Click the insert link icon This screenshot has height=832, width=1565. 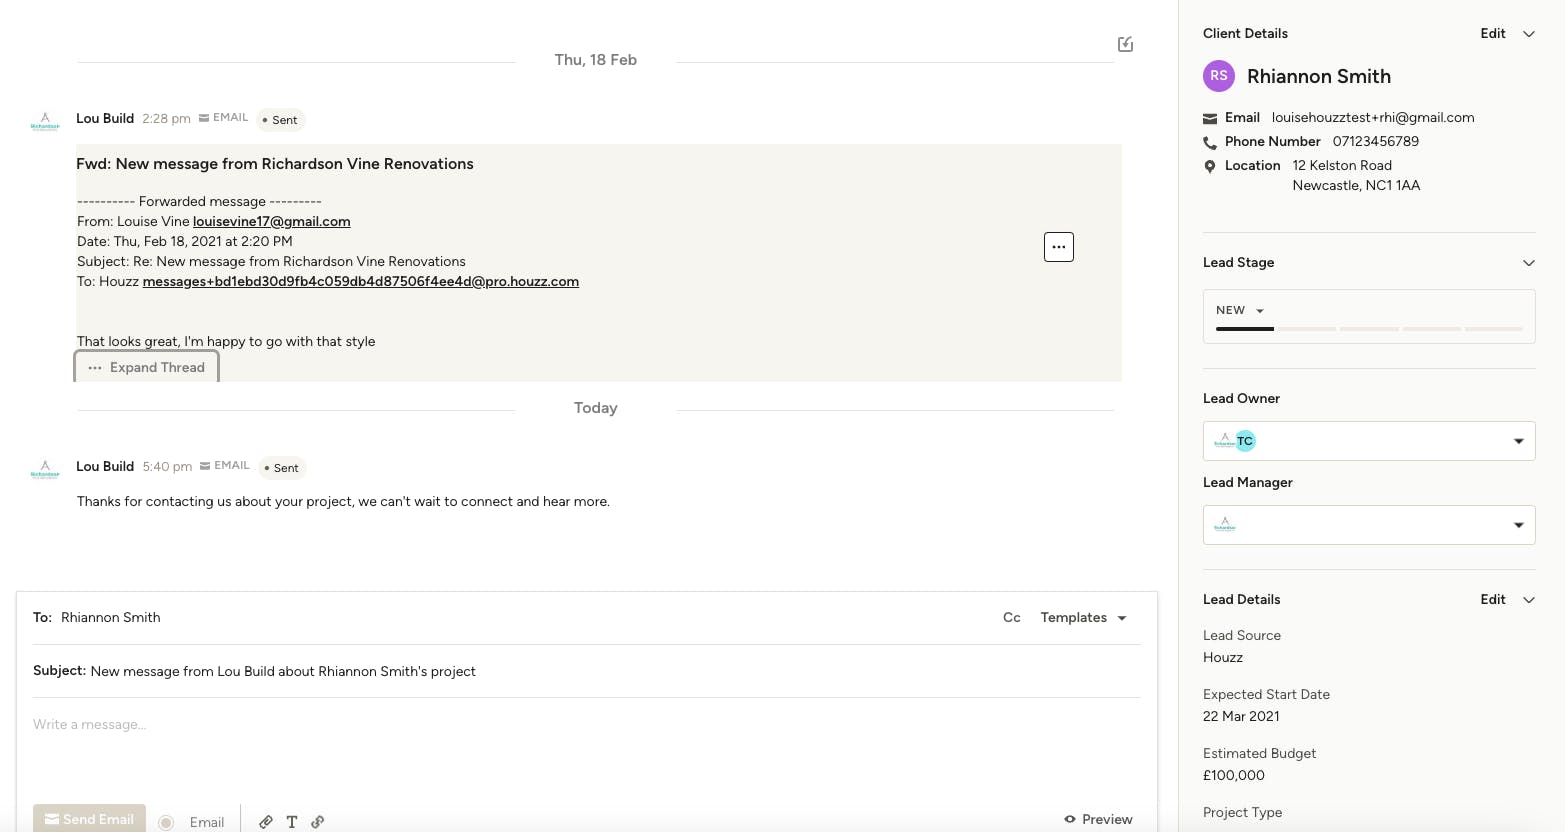[318, 822]
